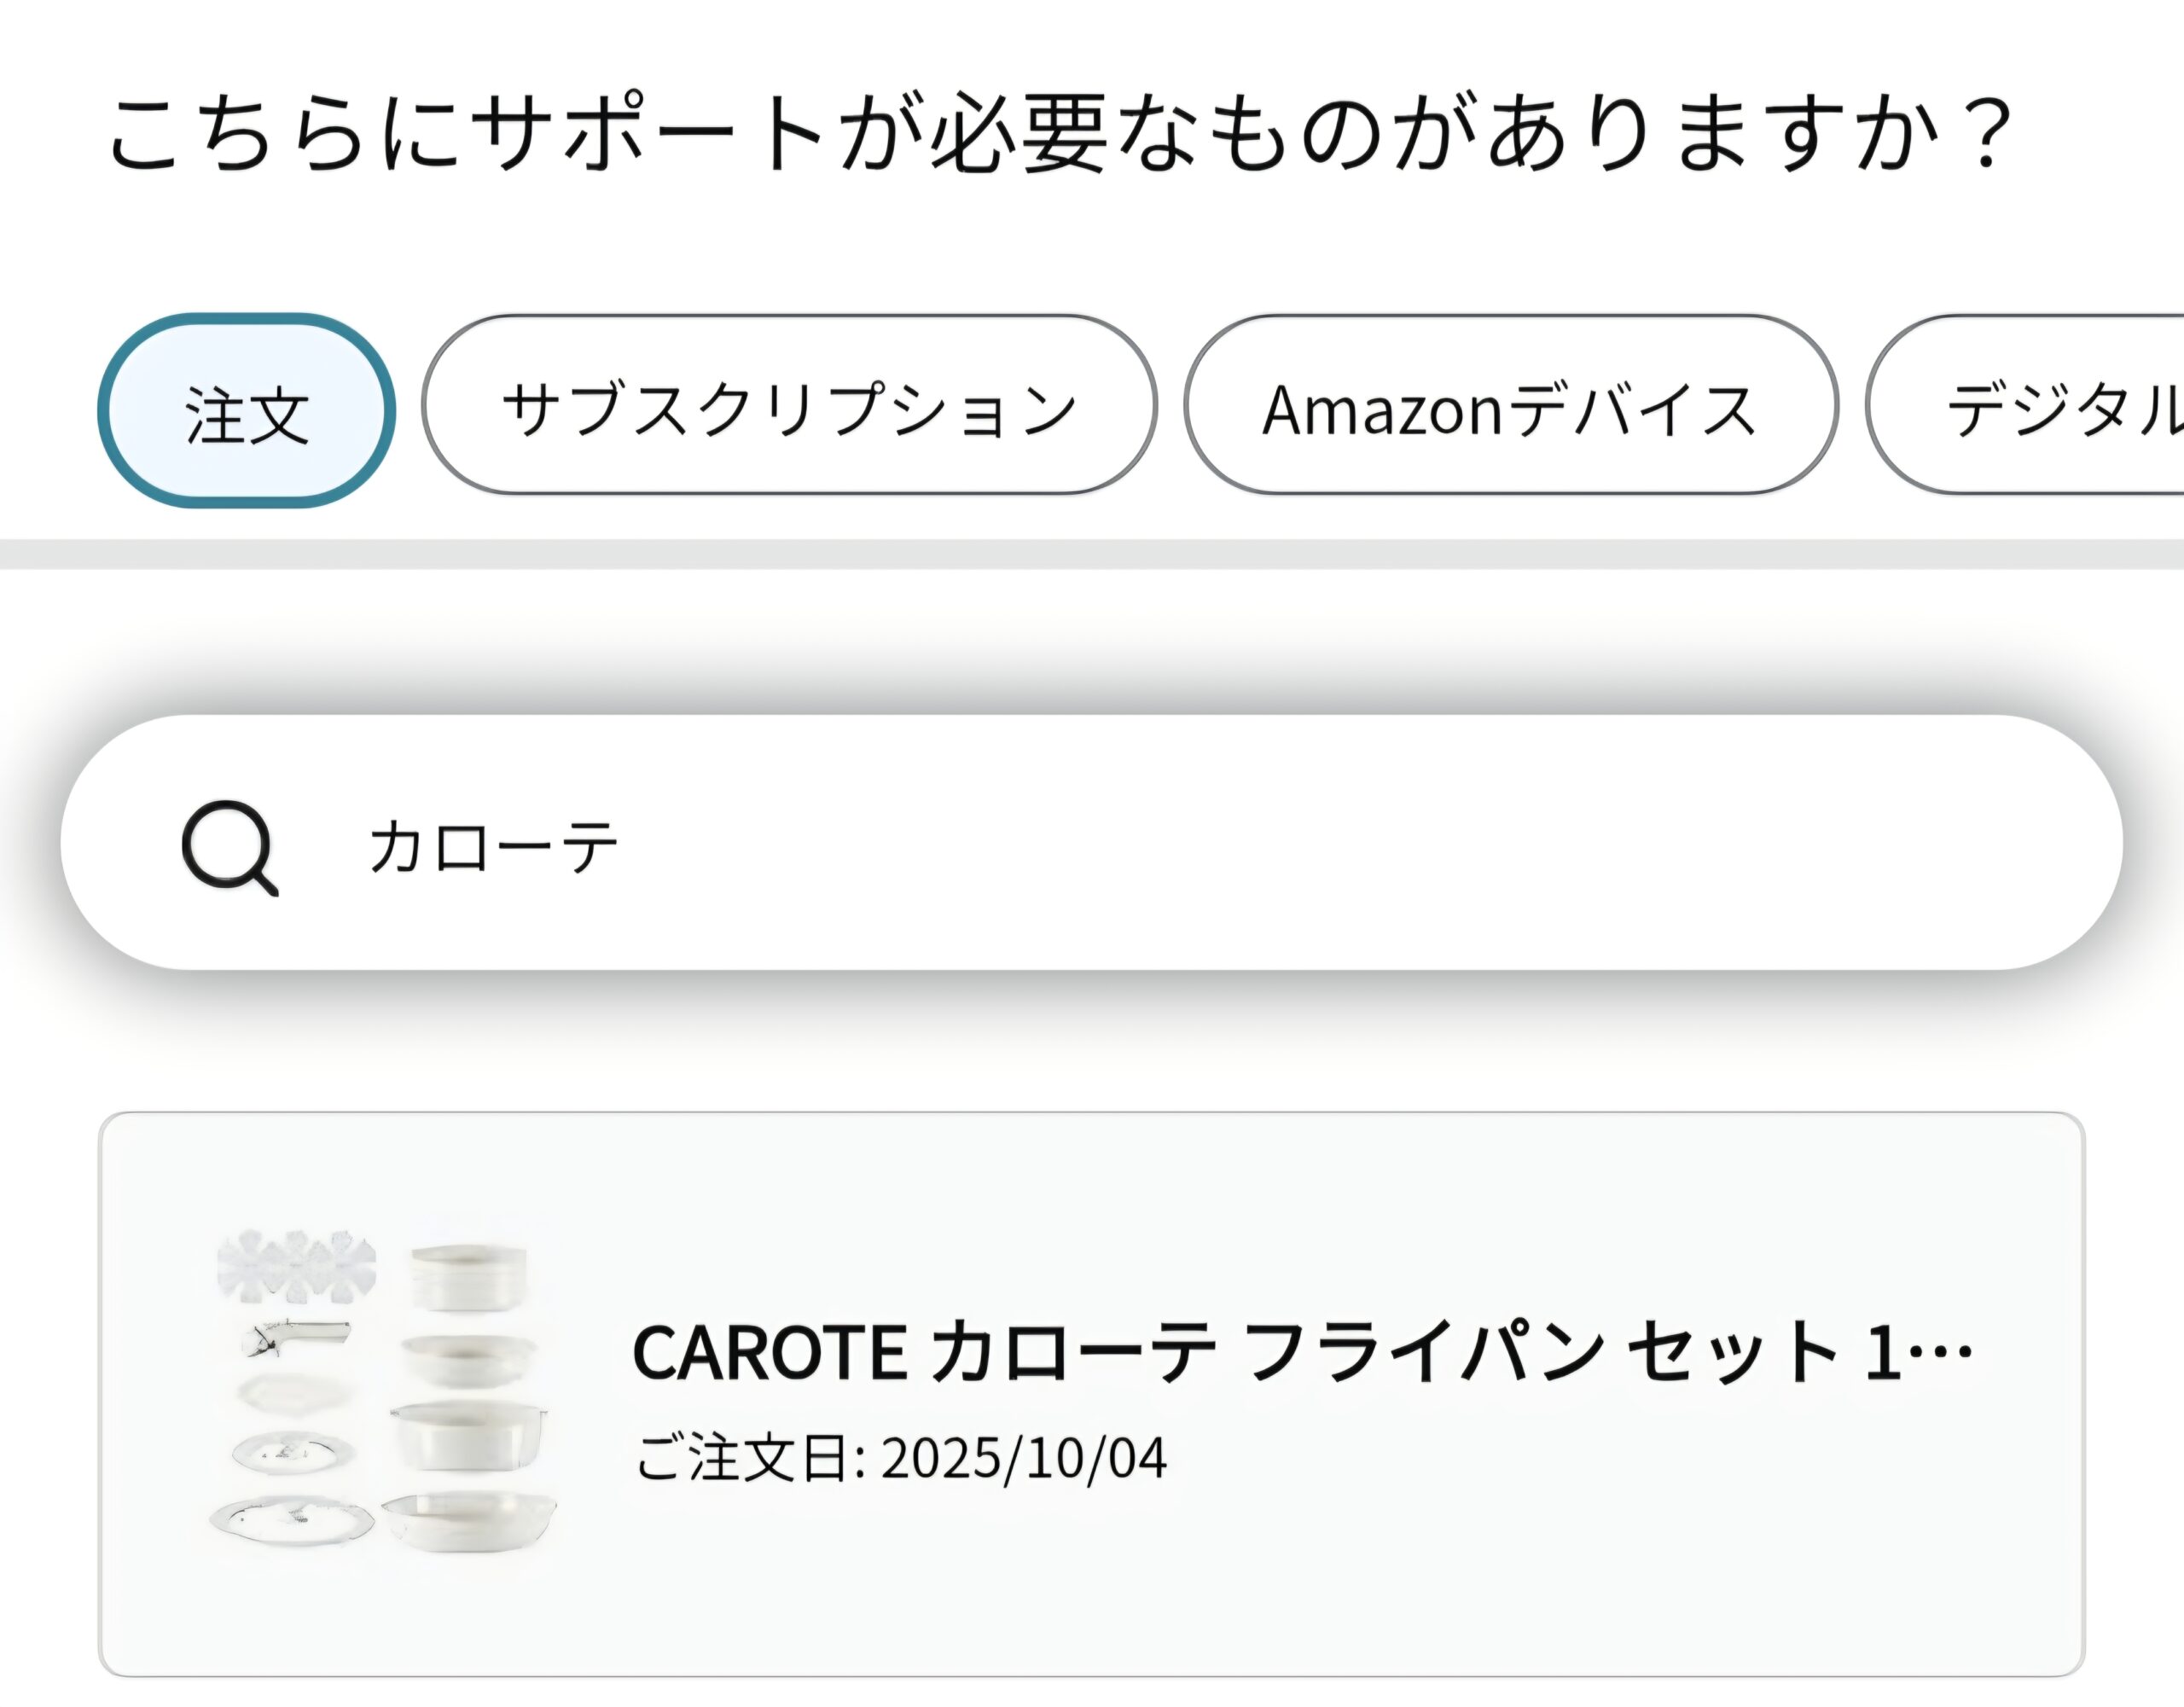Open the partially visible デジタル chip
Screen dimensions: 2184x1707
(2026, 405)
